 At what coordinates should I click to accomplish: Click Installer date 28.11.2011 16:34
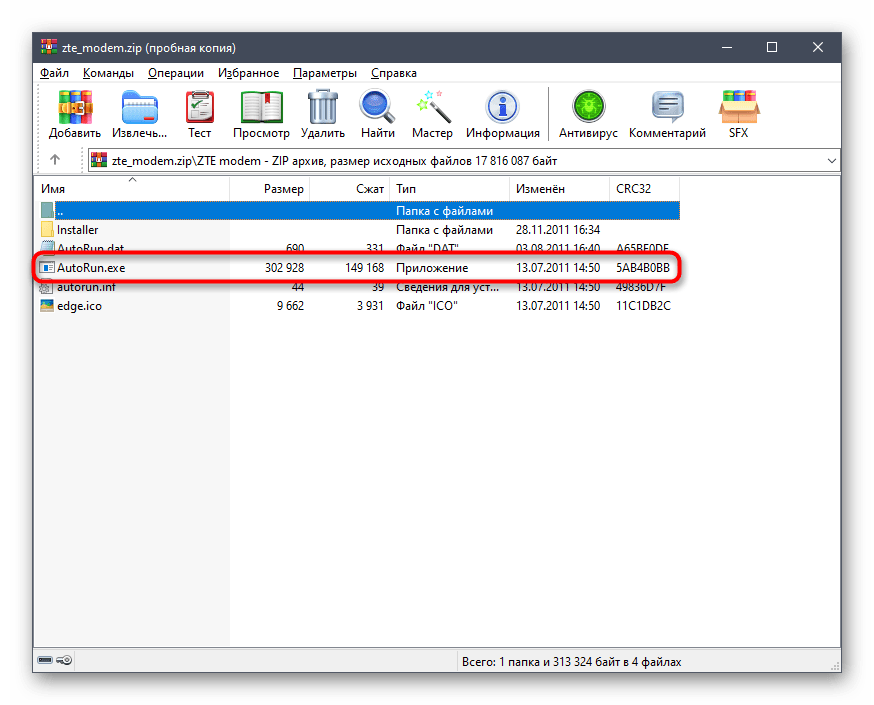[558, 230]
